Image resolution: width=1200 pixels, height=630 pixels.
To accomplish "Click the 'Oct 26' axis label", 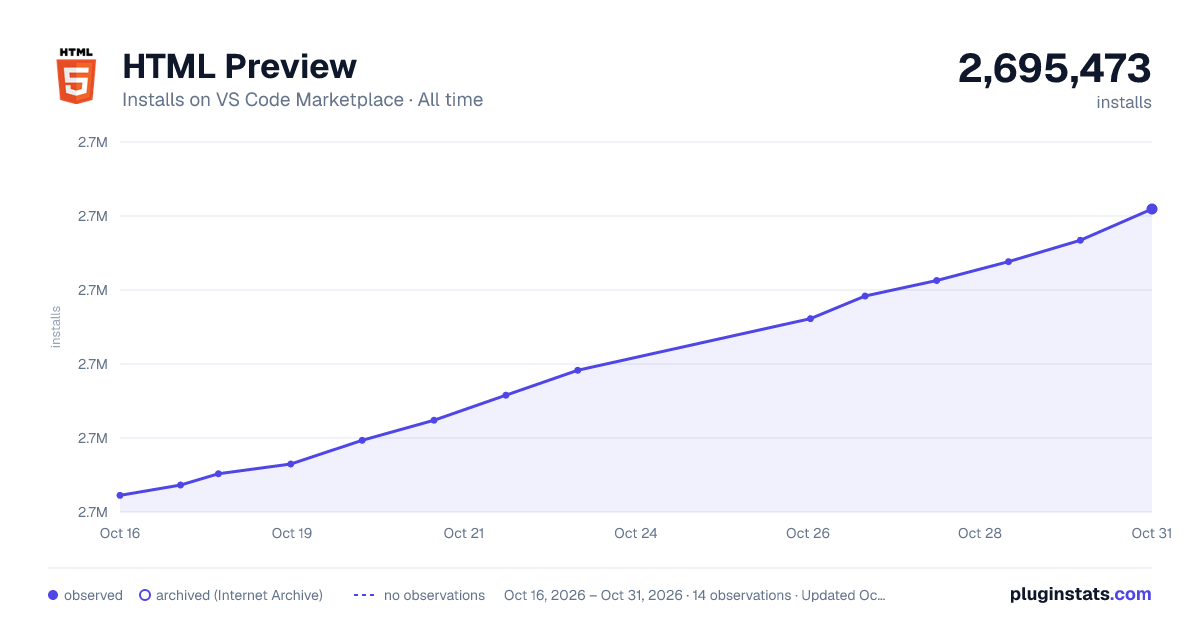I will (x=808, y=533).
